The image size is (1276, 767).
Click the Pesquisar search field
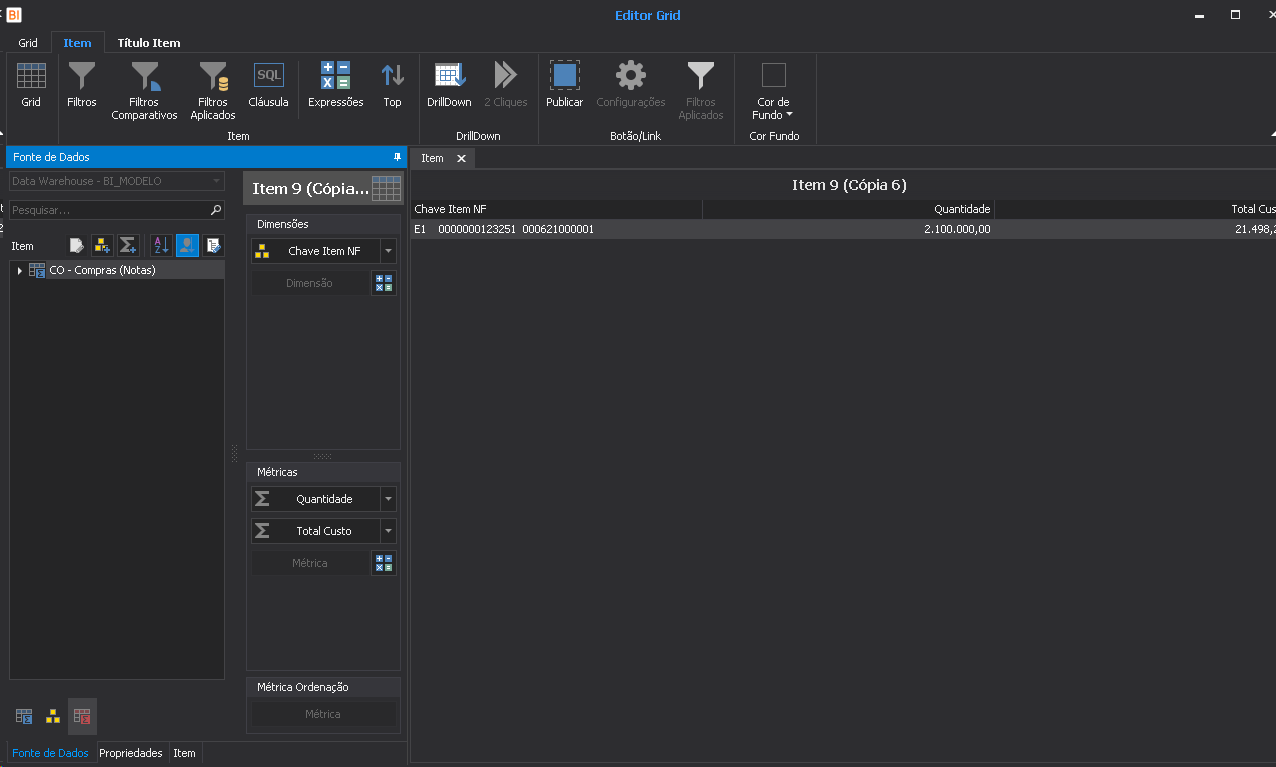click(110, 211)
